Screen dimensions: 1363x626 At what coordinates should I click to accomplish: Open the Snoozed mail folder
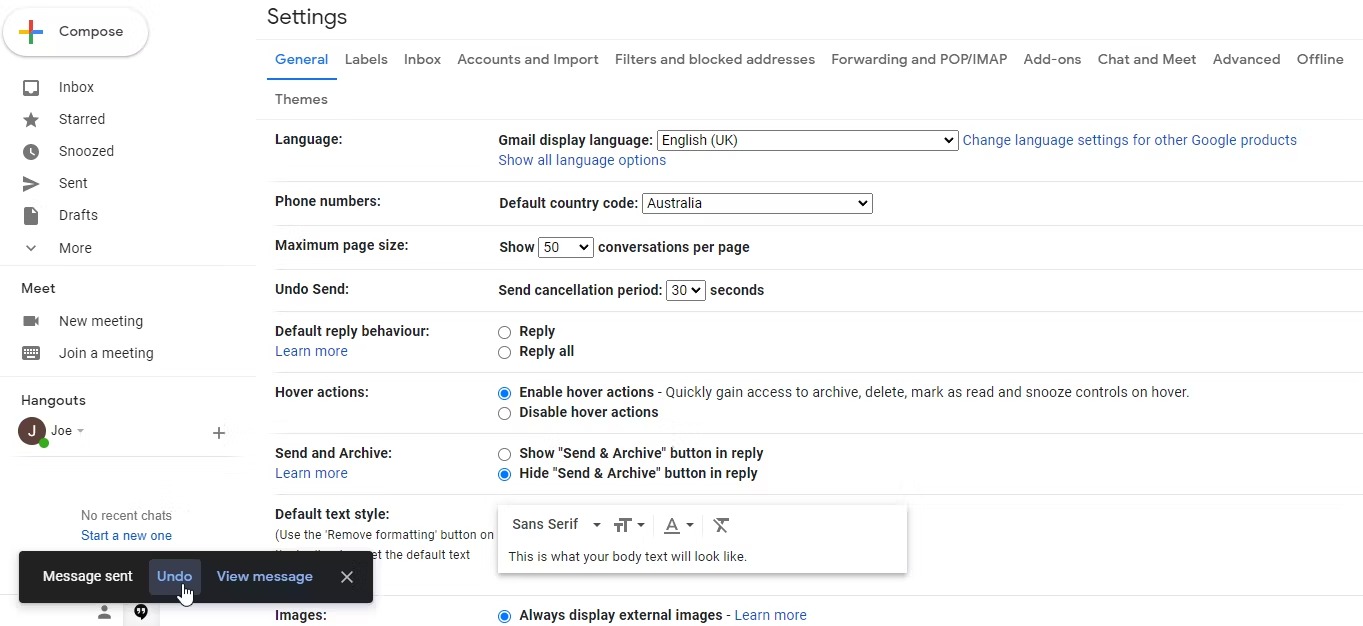tap(86, 151)
